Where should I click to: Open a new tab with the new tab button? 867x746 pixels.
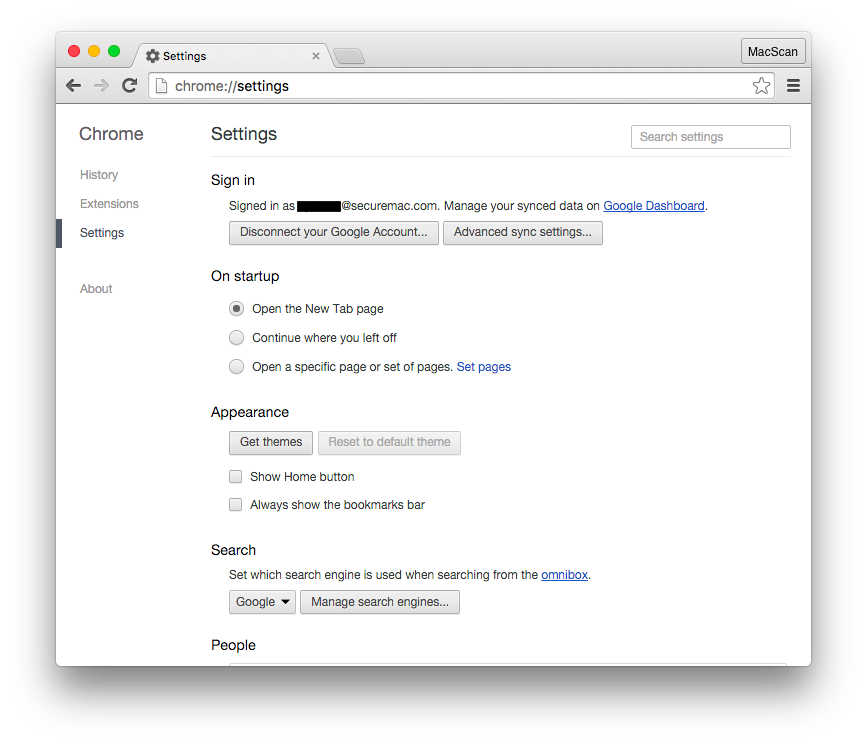pyautogui.click(x=349, y=56)
